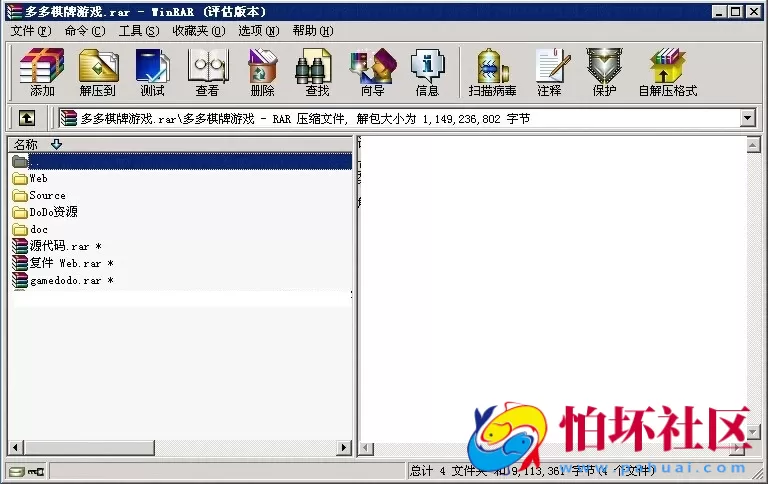This screenshot has width=768, height=484.
Task: Launch the 向导 (Wizard) icon
Action: tap(372, 71)
